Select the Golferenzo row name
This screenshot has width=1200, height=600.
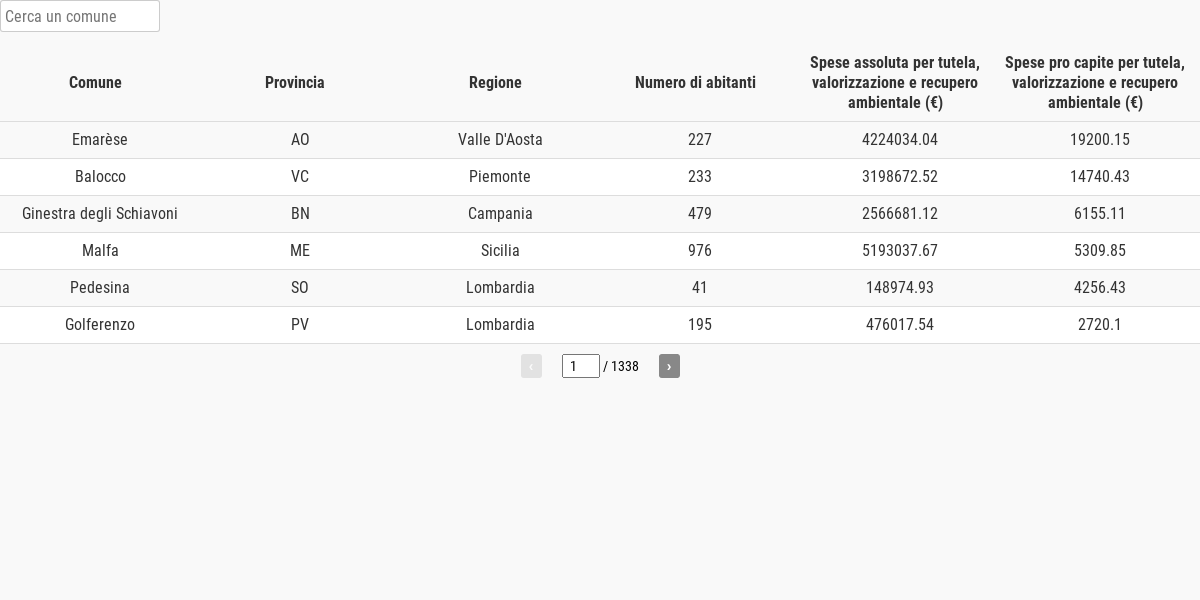click(x=100, y=325)
